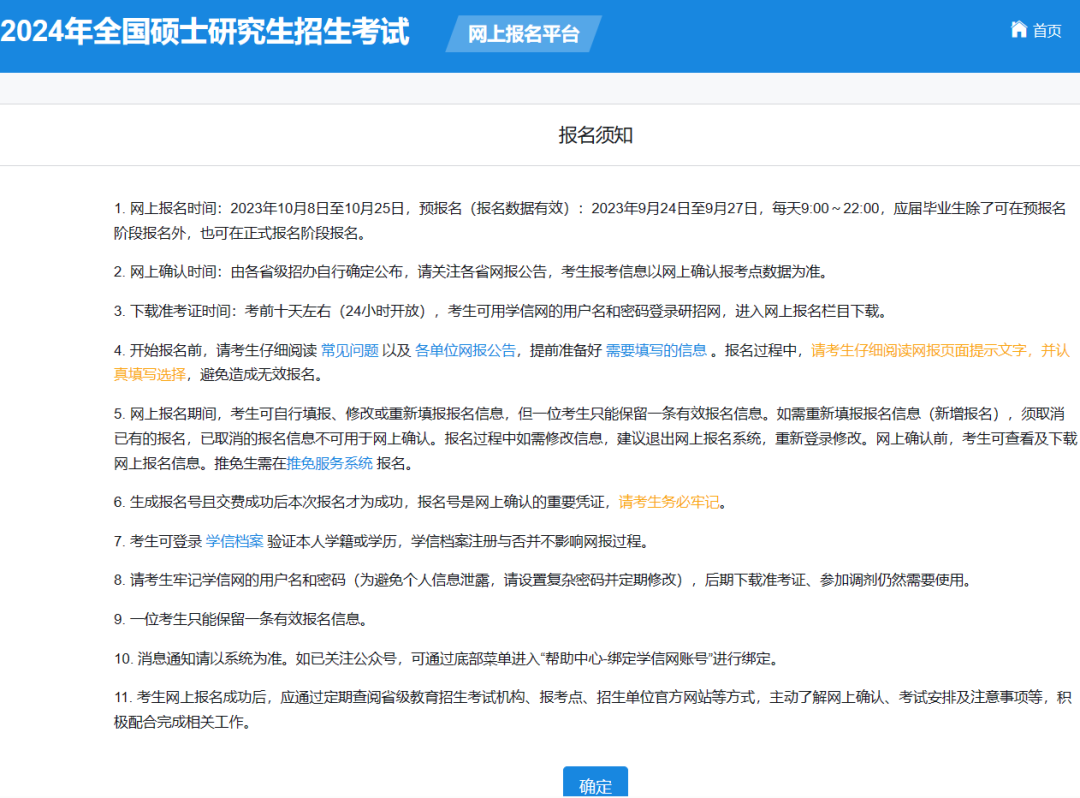Open the 常见问题 link

pos(350,350)
